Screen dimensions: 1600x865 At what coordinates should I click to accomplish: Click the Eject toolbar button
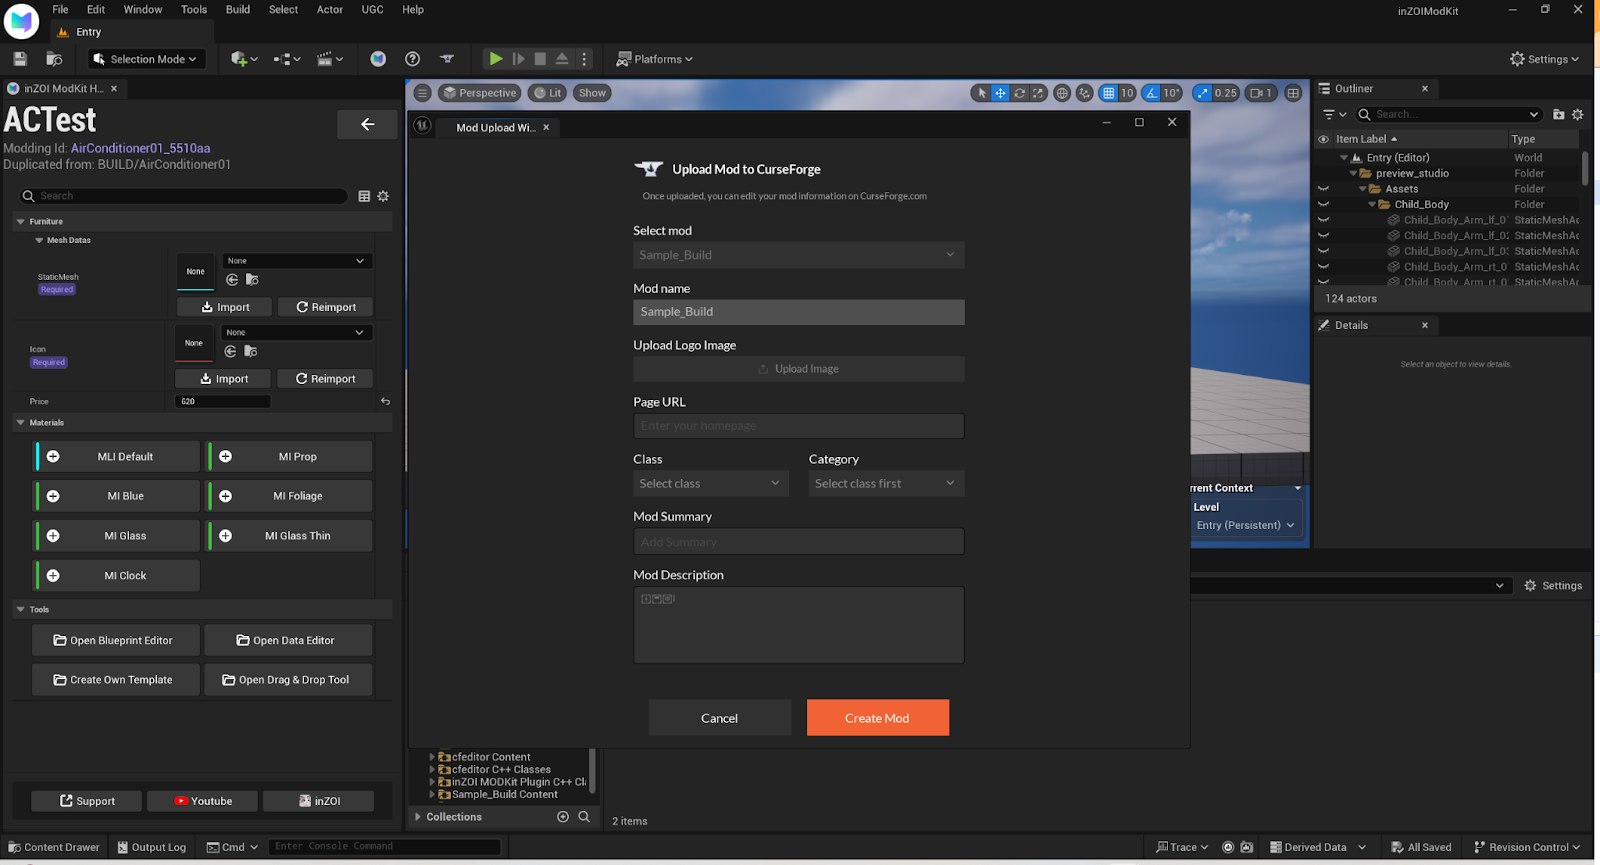click(x=562, y=59)
